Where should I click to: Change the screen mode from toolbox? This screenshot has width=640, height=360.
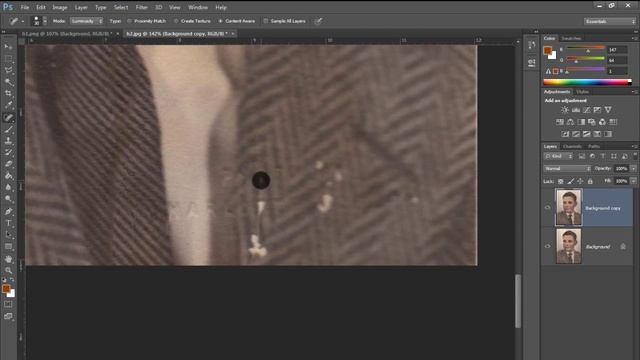tap(8, 316)
